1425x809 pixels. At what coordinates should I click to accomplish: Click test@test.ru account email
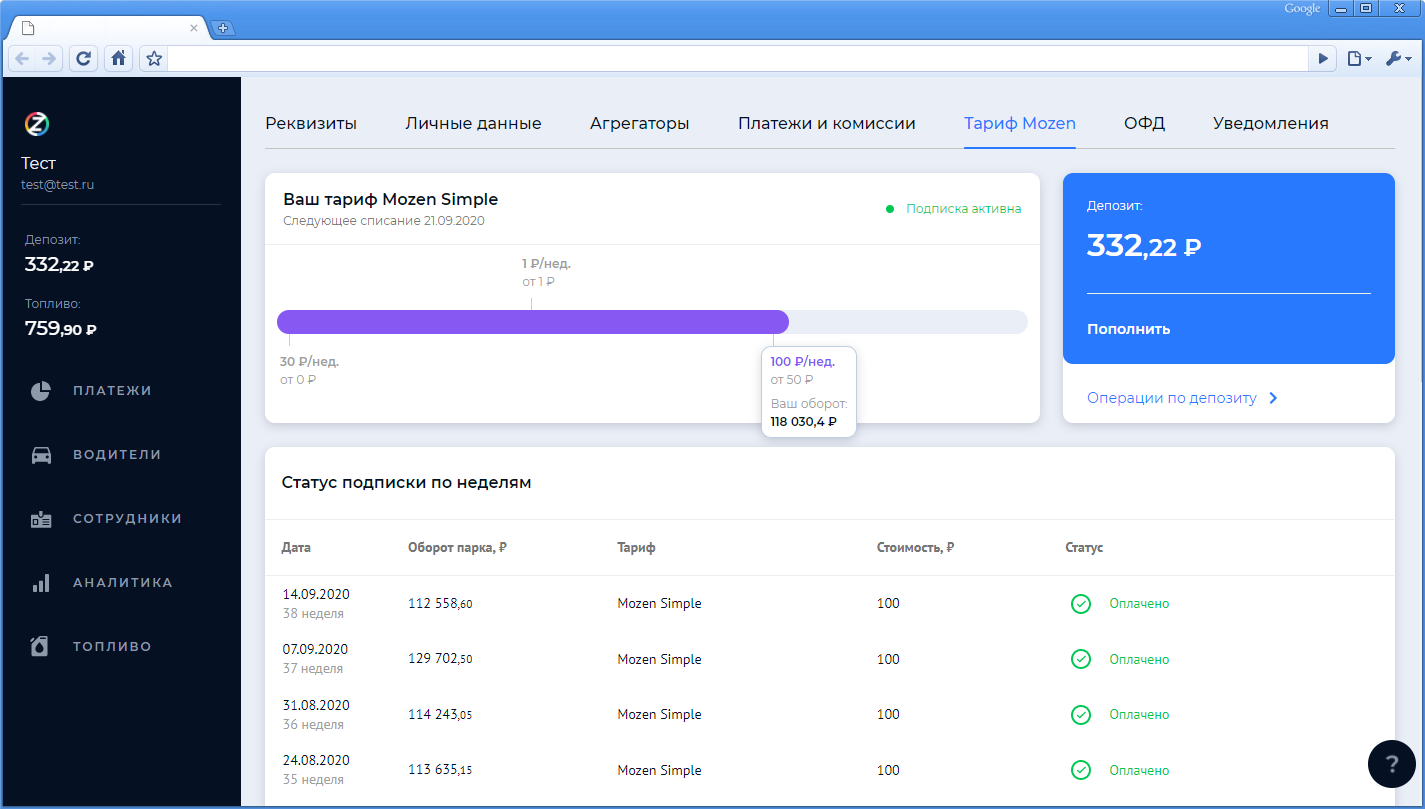point(58,185)
